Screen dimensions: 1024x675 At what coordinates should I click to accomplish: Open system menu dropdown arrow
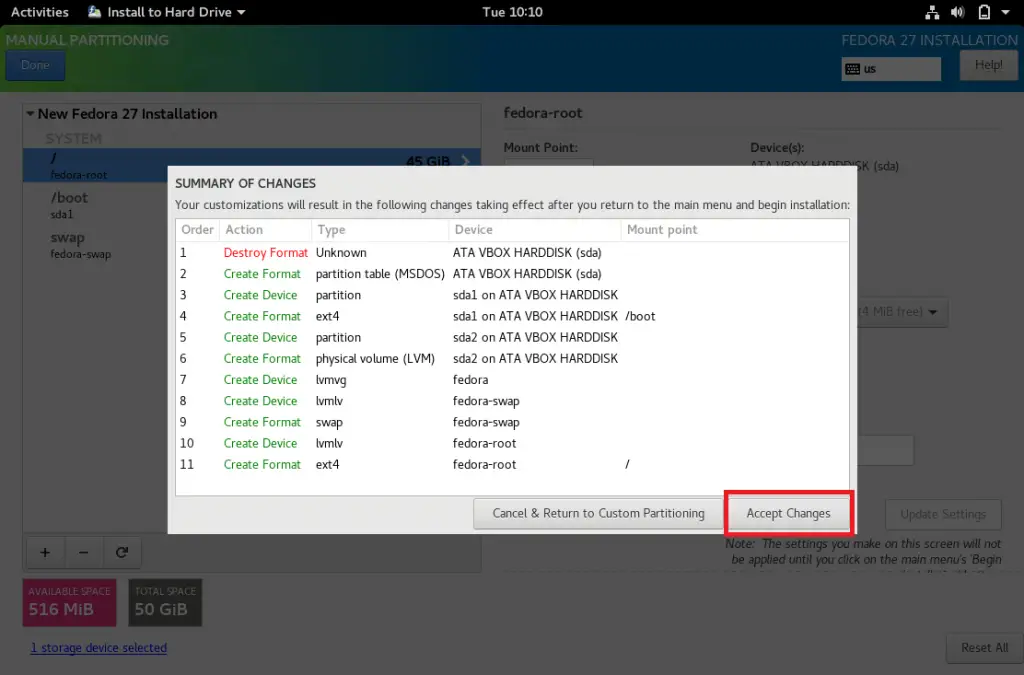coord(1005,12)
